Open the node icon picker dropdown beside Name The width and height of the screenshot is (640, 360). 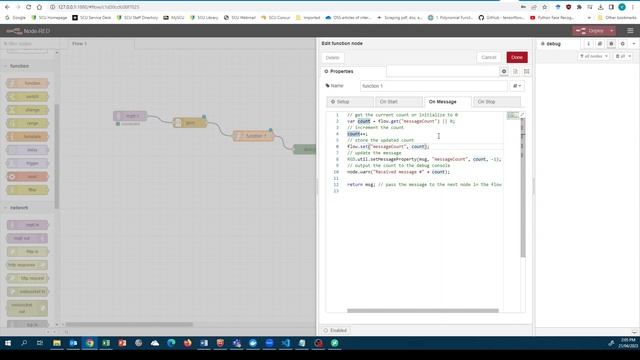tap(517, 86)
